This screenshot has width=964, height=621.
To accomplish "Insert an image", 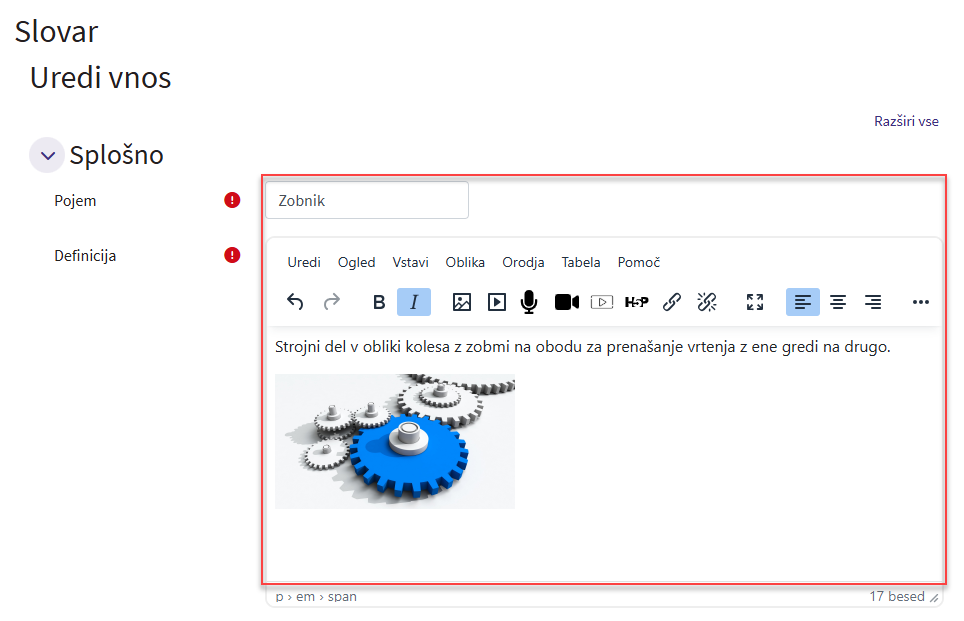I will coord(462,302).
